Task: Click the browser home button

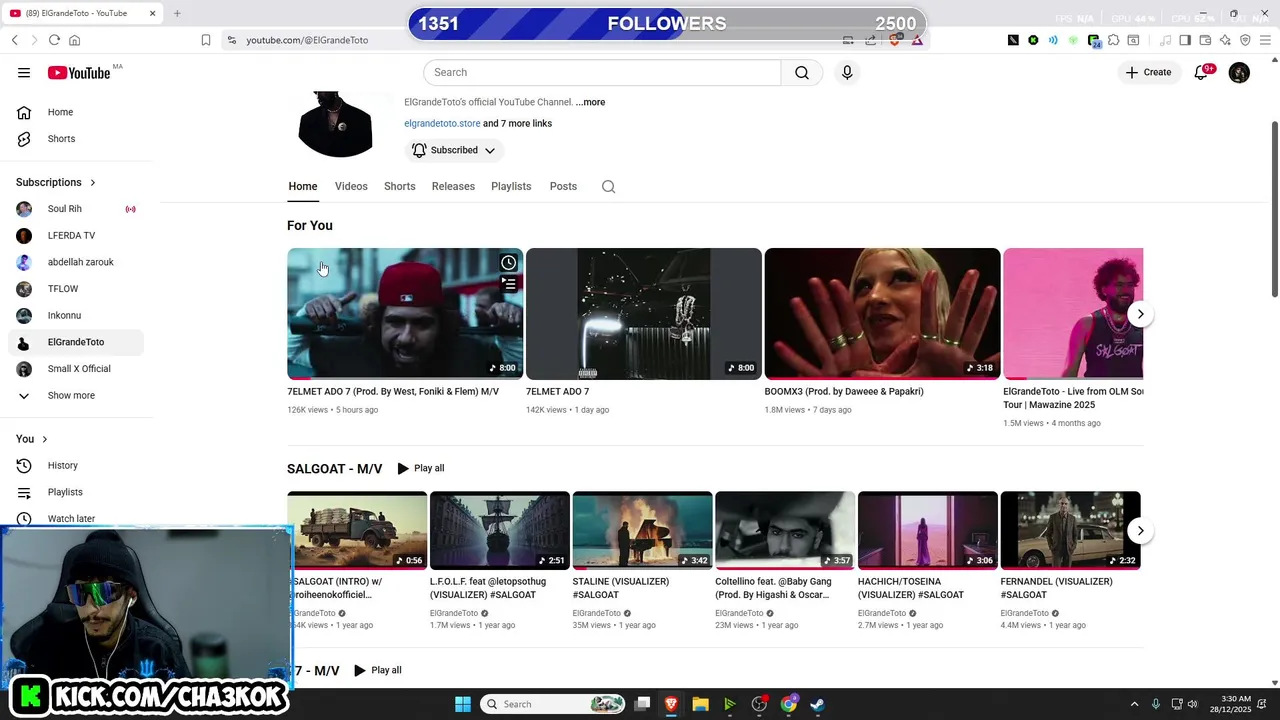Action: [x=74, y=40]
